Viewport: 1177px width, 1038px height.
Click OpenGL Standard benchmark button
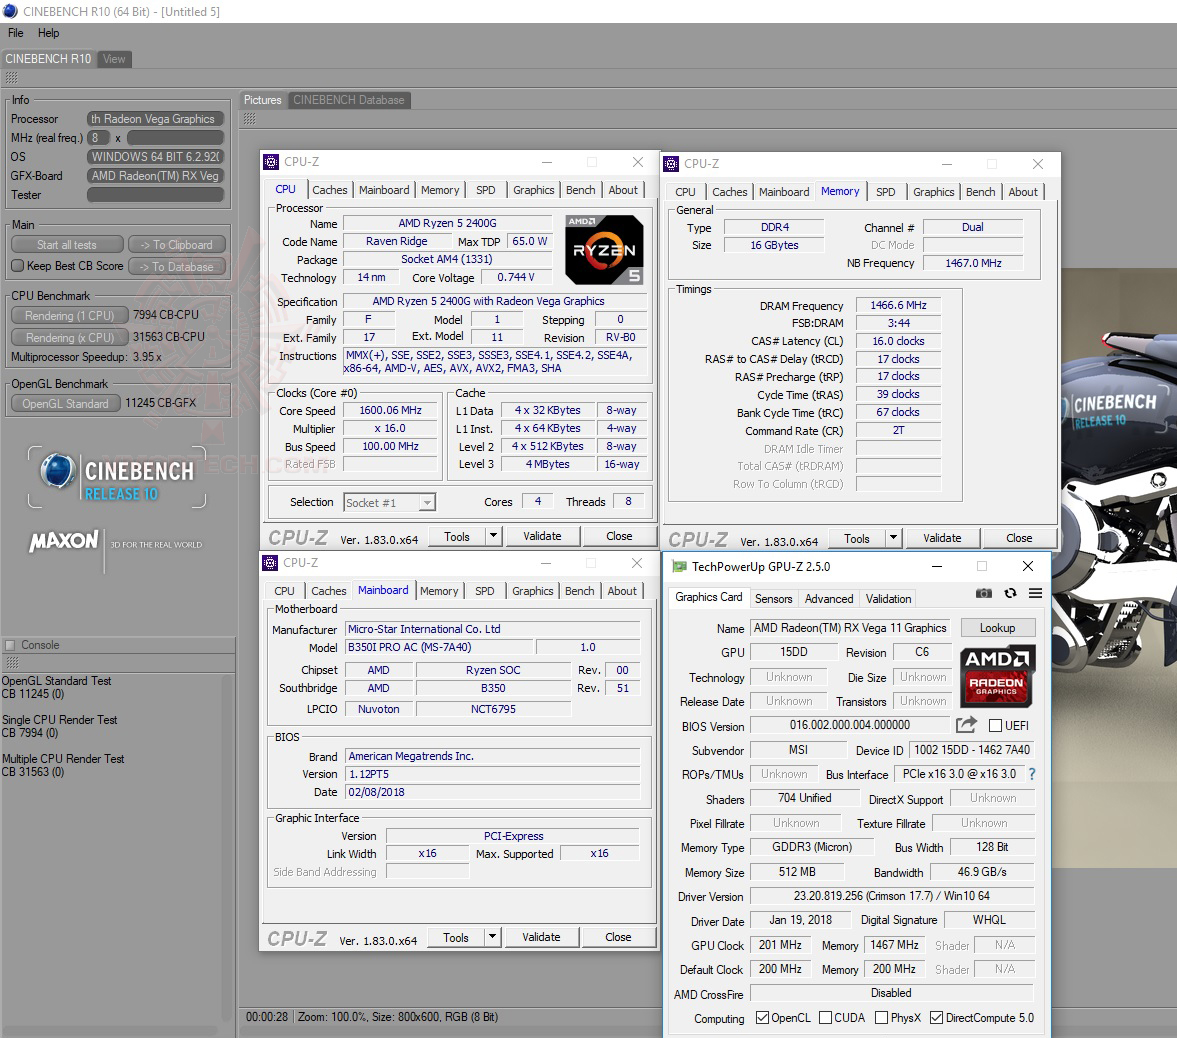pos(65,403)
